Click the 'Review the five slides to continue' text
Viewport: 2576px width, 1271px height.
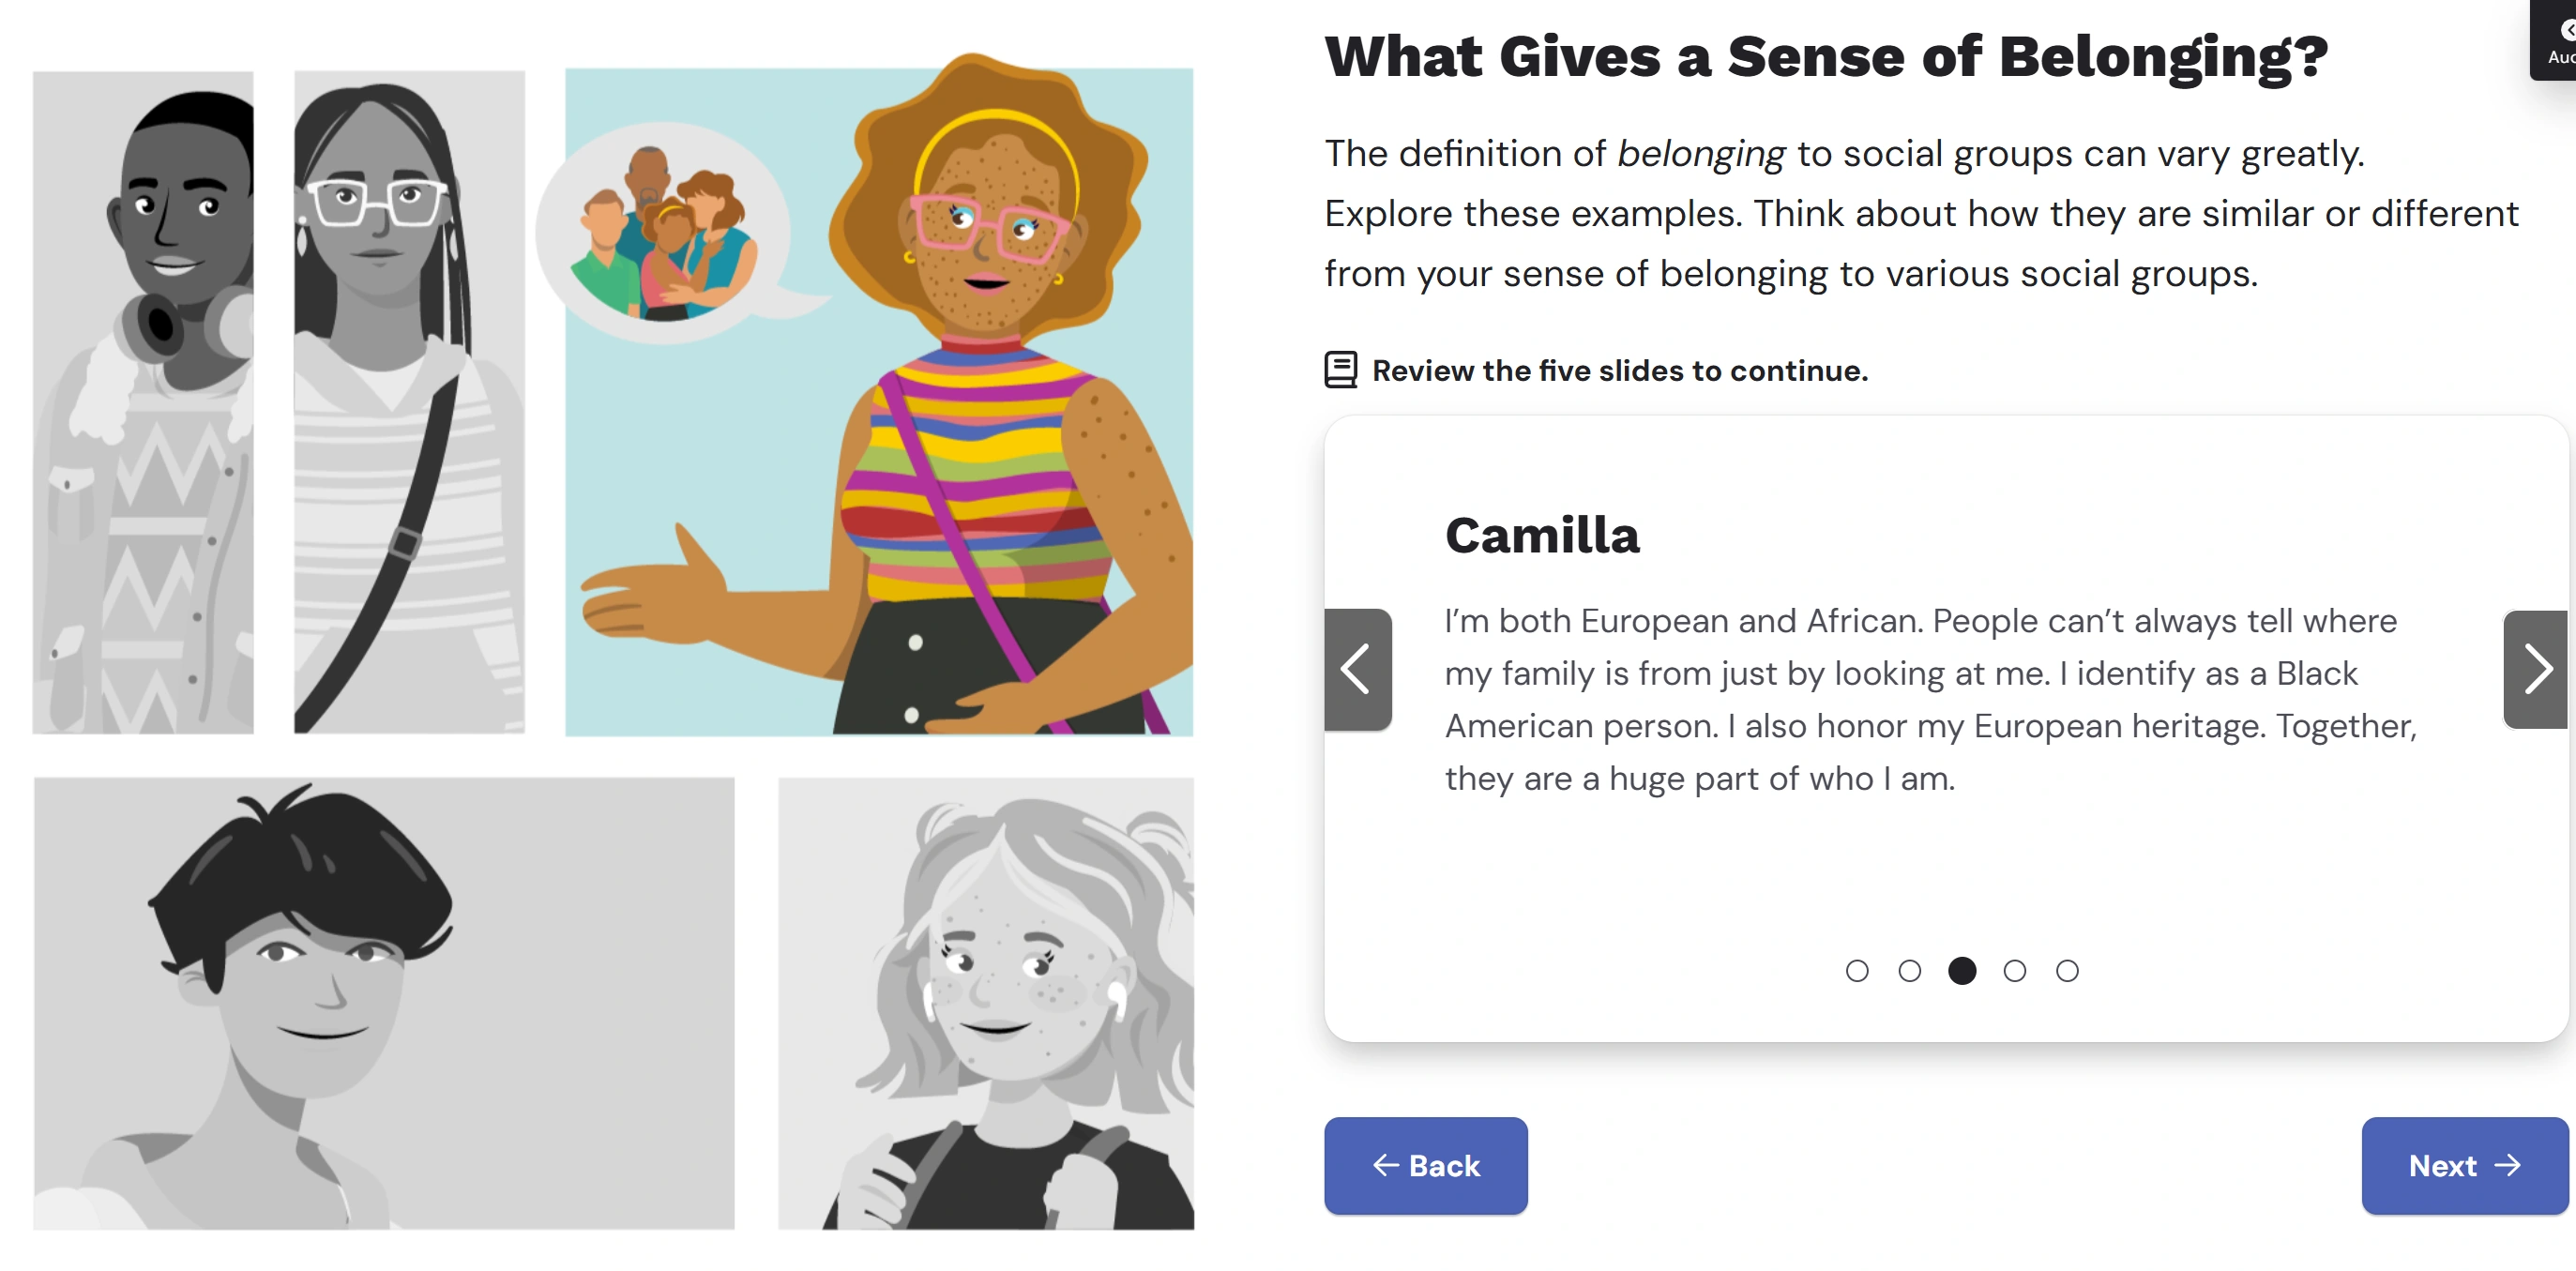(1619, 371)
